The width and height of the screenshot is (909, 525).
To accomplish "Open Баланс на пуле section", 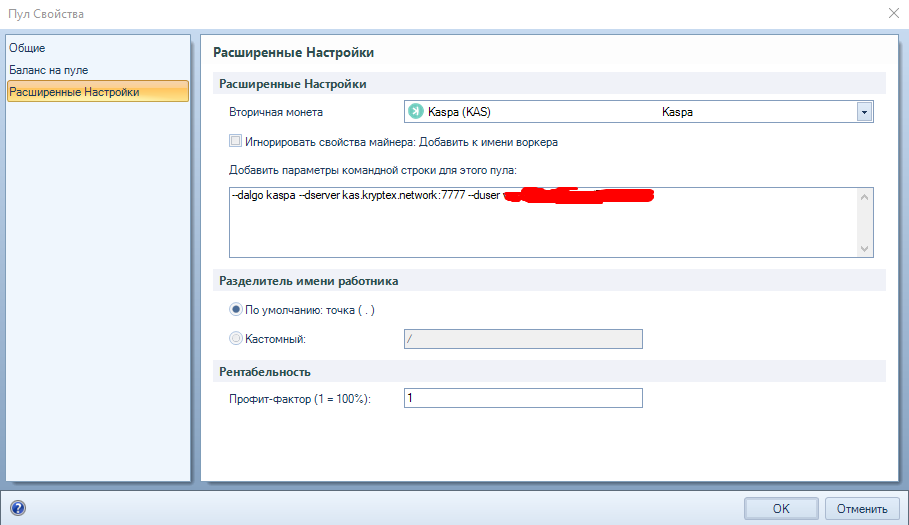I will coord(49,70).
